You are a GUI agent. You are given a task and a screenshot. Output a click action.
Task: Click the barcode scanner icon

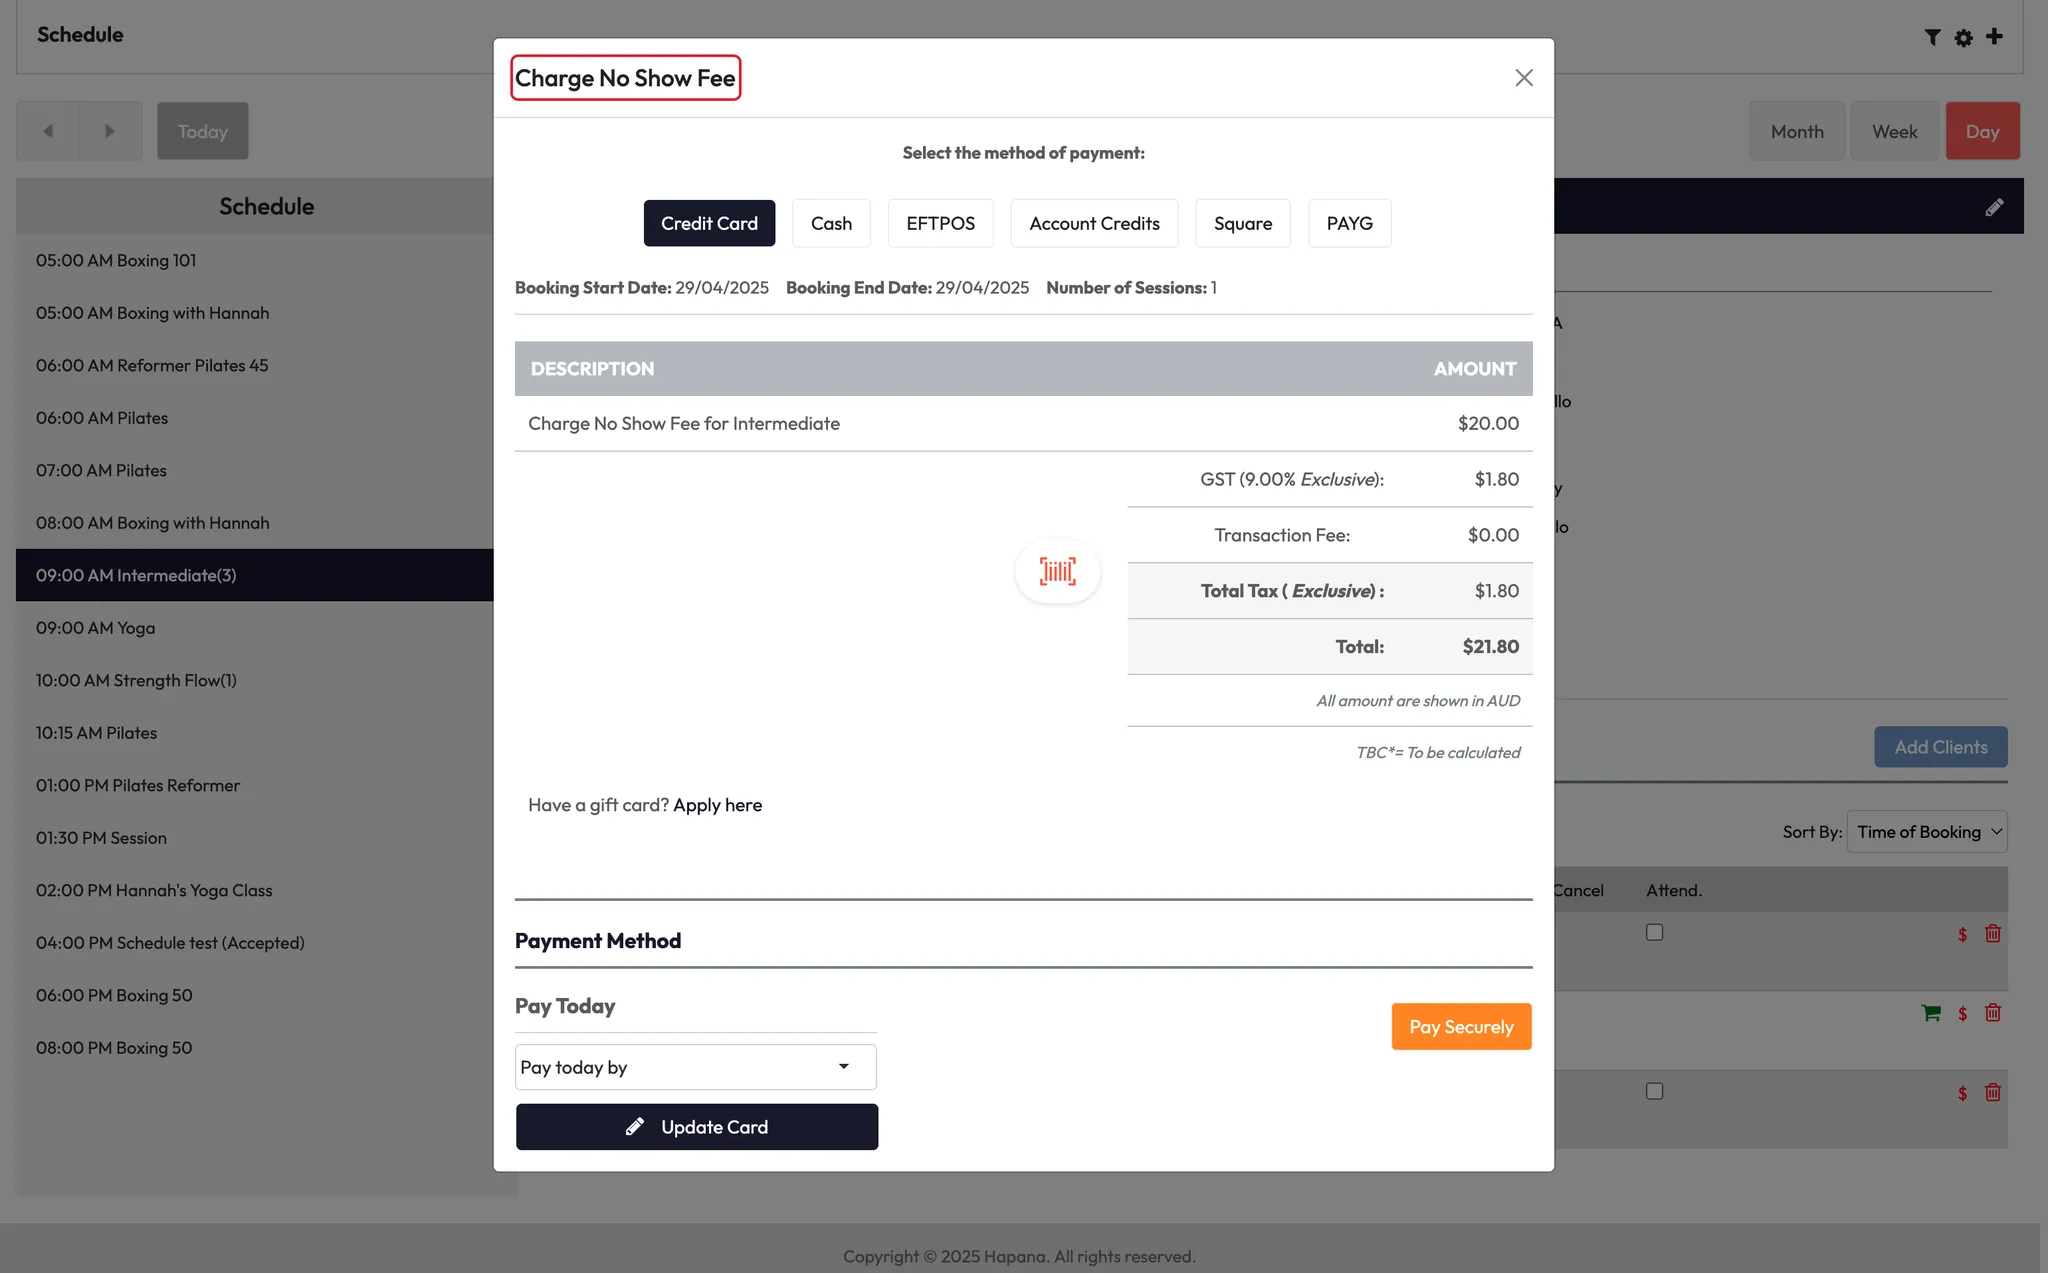(1057, 571)
